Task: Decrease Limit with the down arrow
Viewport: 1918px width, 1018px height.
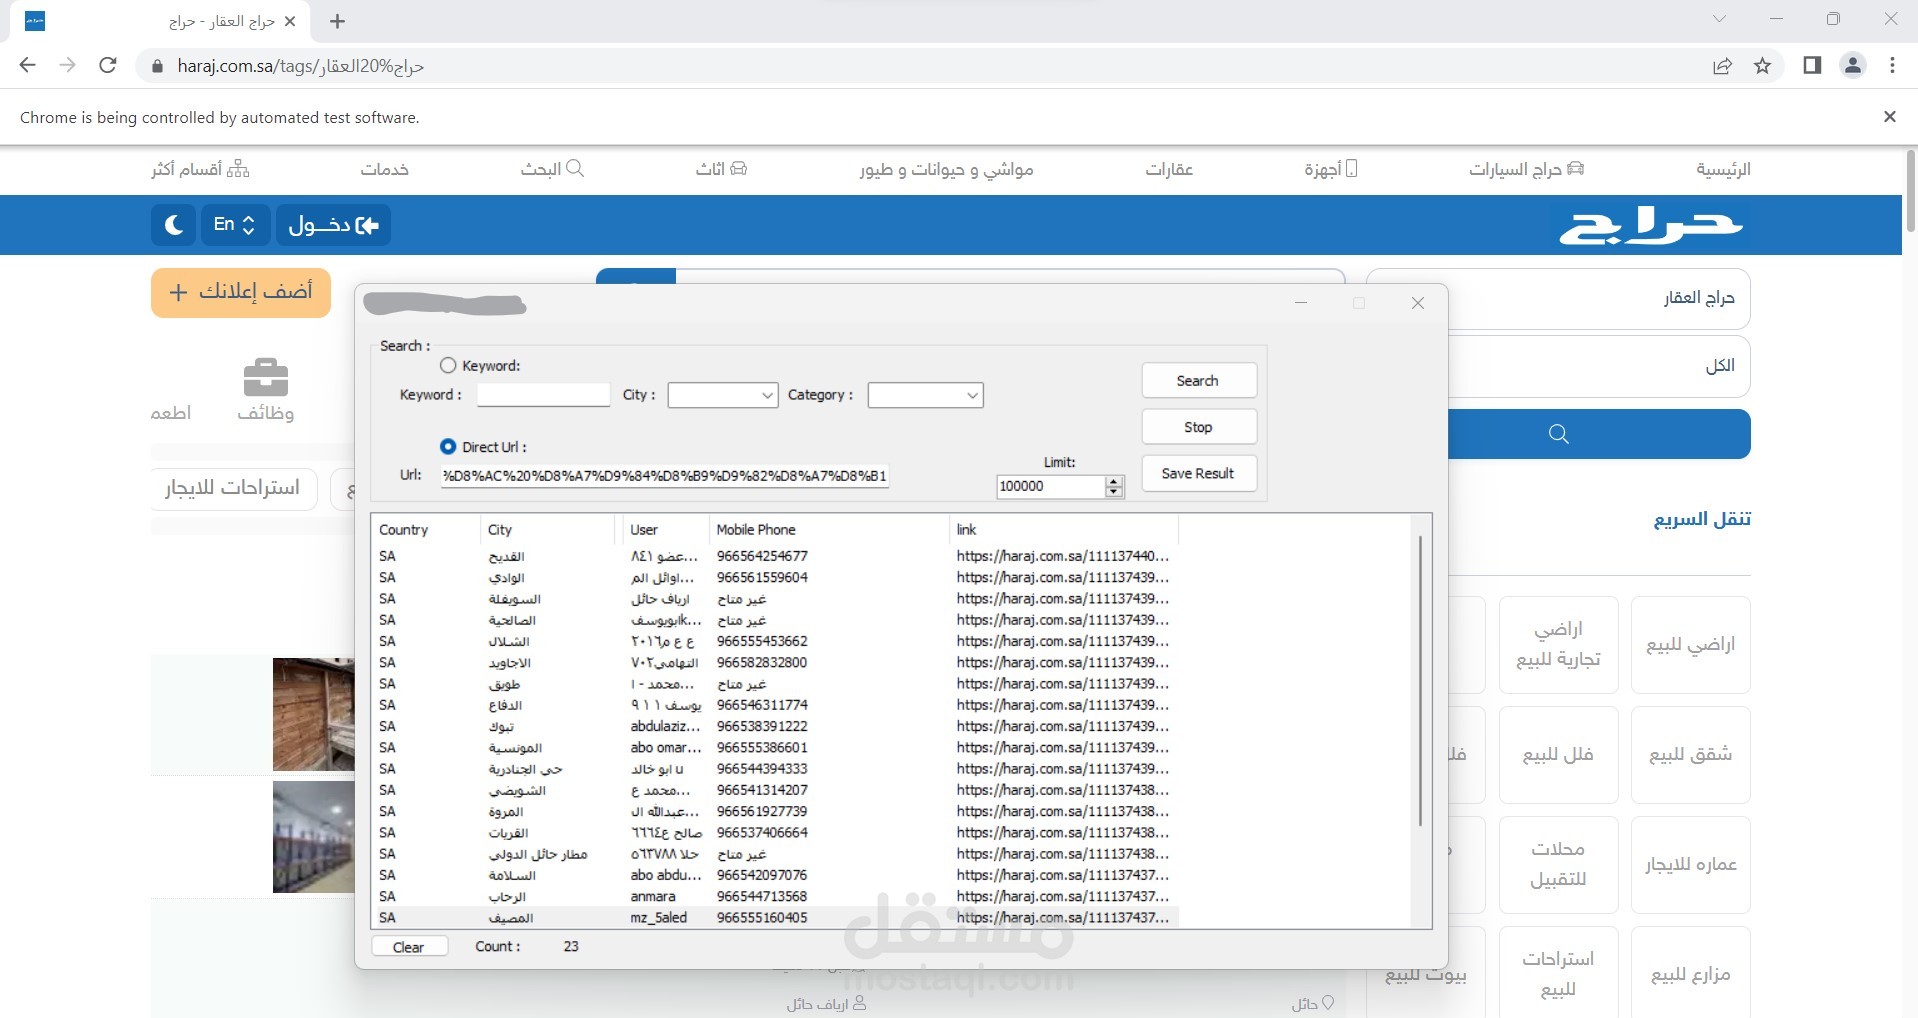Action: coord(1114,492)
